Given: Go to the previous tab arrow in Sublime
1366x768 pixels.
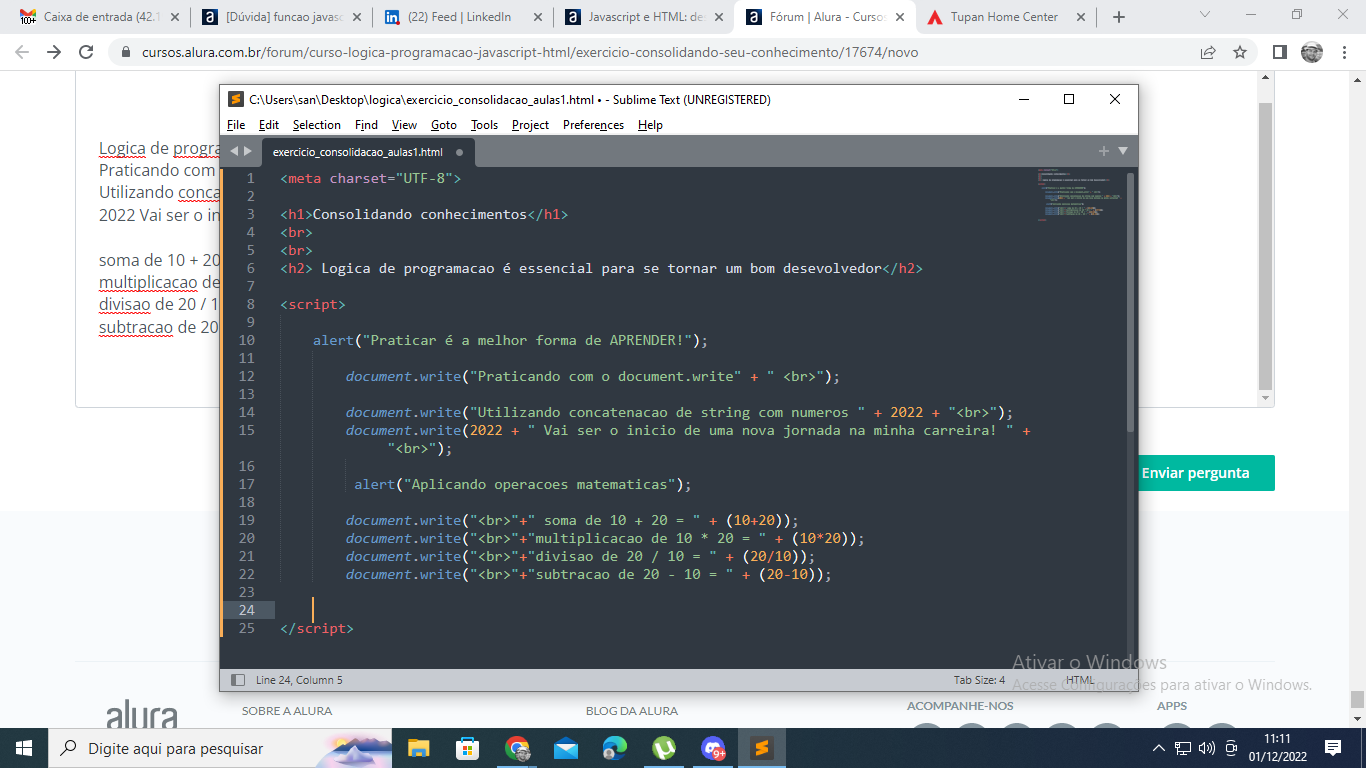Looking at the screenshot, I should (234, 152).
